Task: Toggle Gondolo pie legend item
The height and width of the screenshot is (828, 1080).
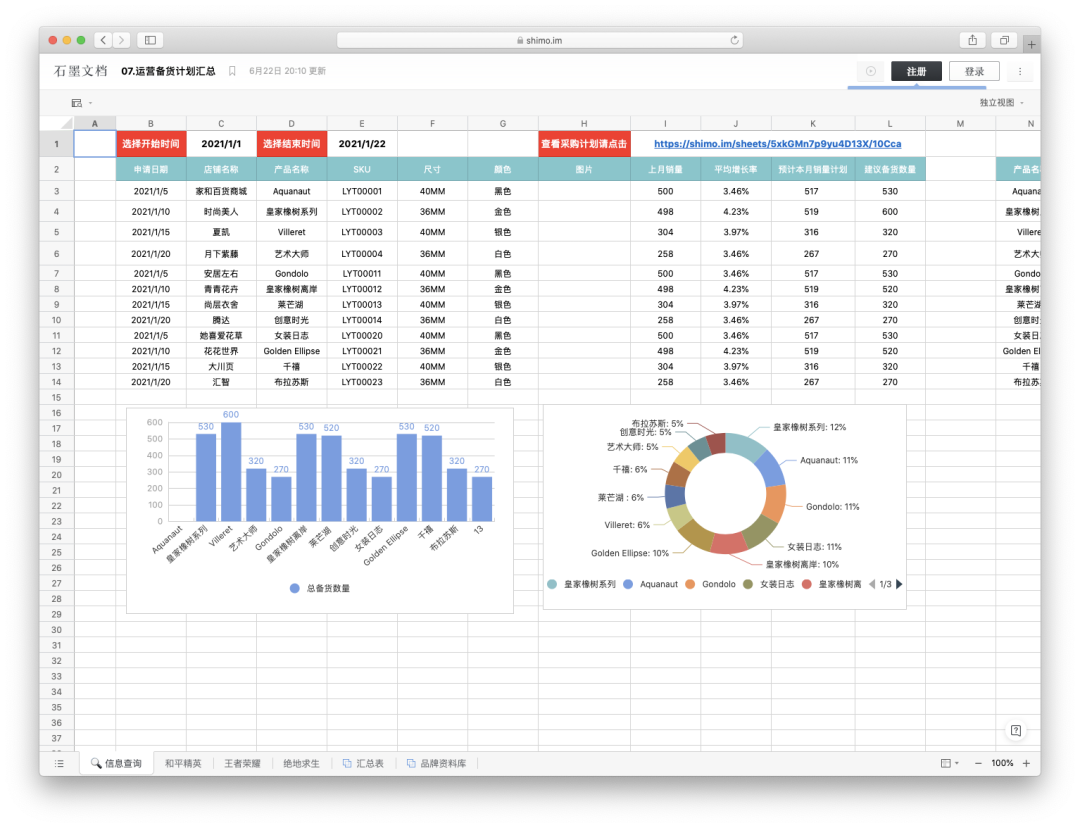Action: pos(711,584)
